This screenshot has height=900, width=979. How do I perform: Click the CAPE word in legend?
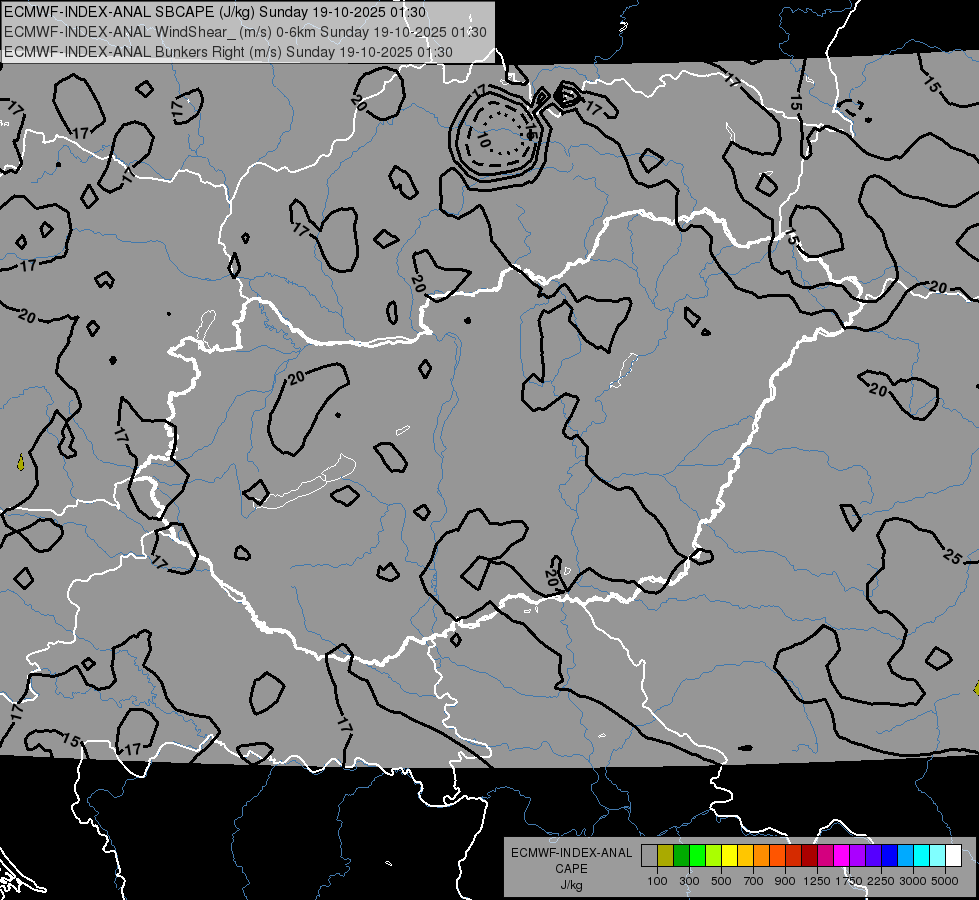[571, 869]
